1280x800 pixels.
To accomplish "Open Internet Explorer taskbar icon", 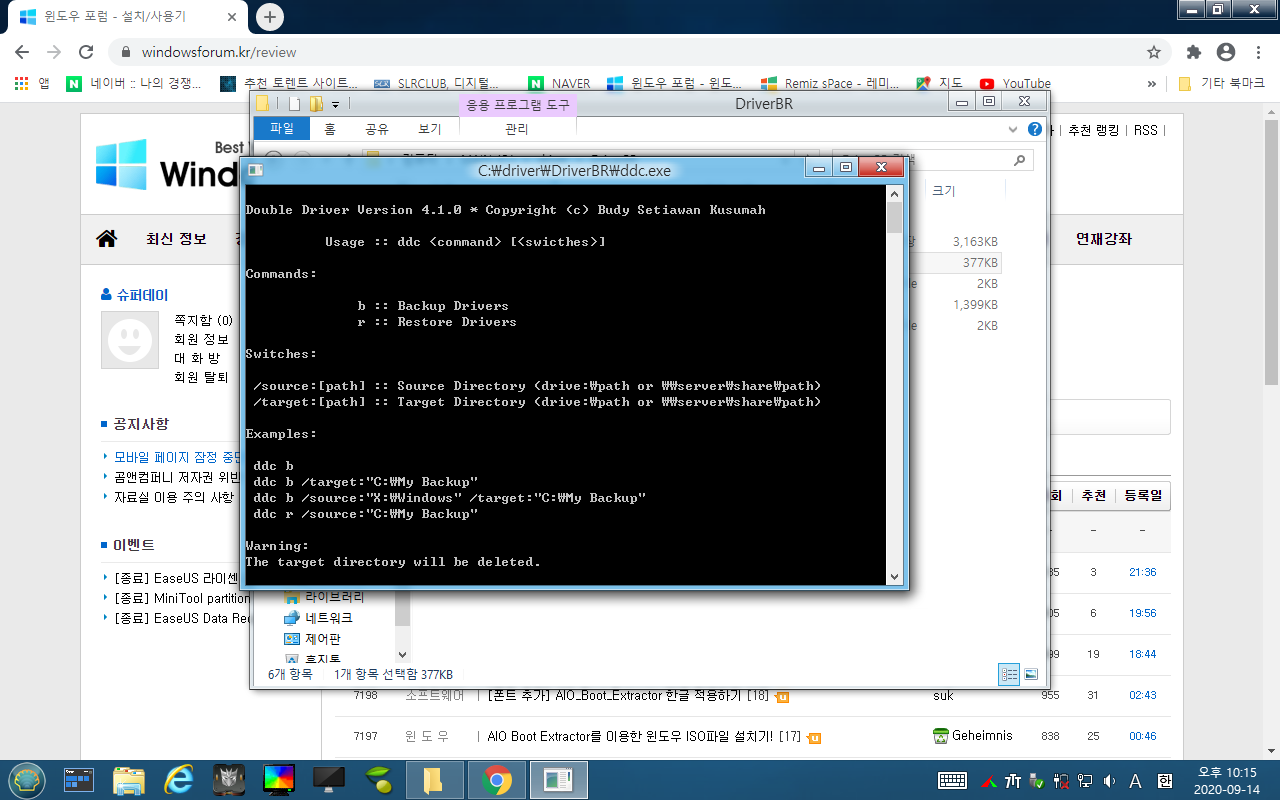I will coord(180,779).
